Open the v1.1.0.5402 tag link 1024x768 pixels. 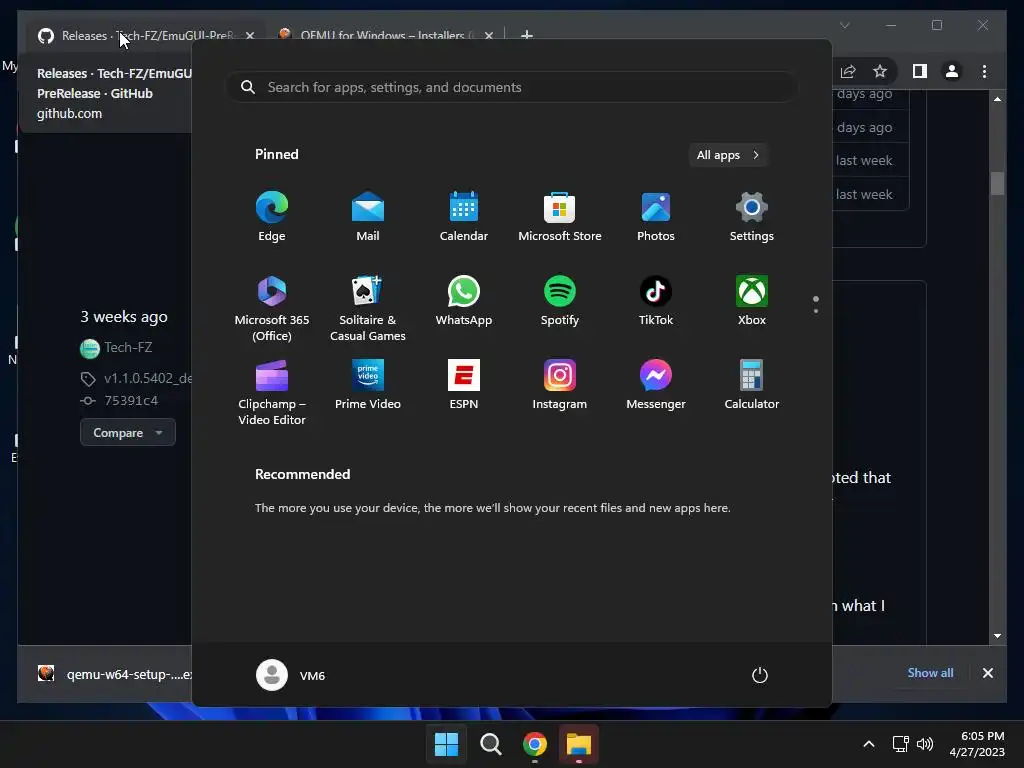[148, 378]
